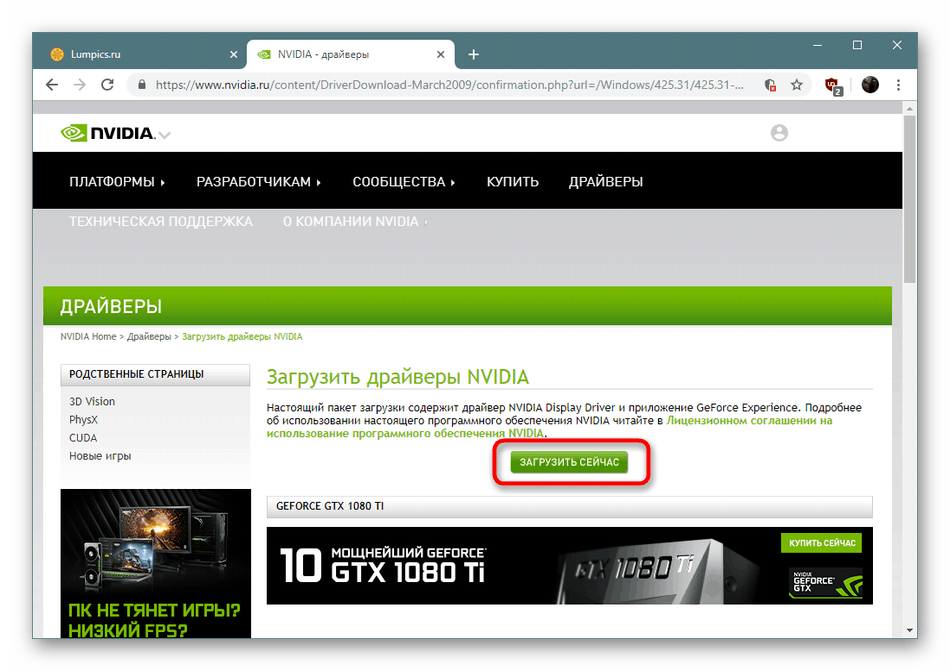Close the NVIDIA - драйверы tab
950x671 pixels.
pos(440,55)
